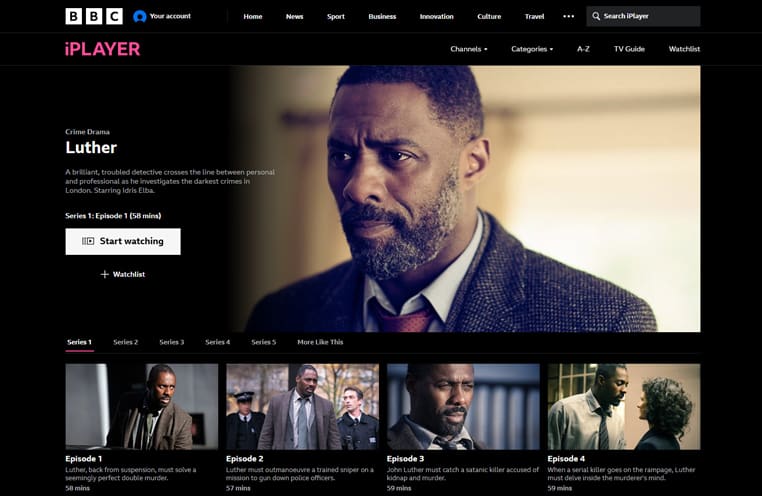Click the plus icon beside Watchlist
The width and height of the screenshot is (762, 496).
point(105,274)
